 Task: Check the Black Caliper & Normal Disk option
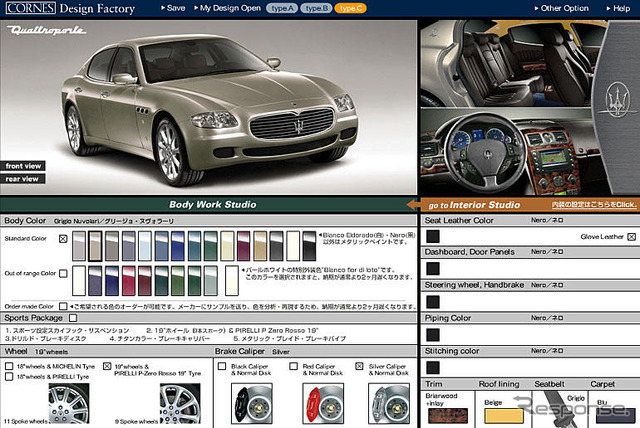pyautogui.click(x=222, y=366)
